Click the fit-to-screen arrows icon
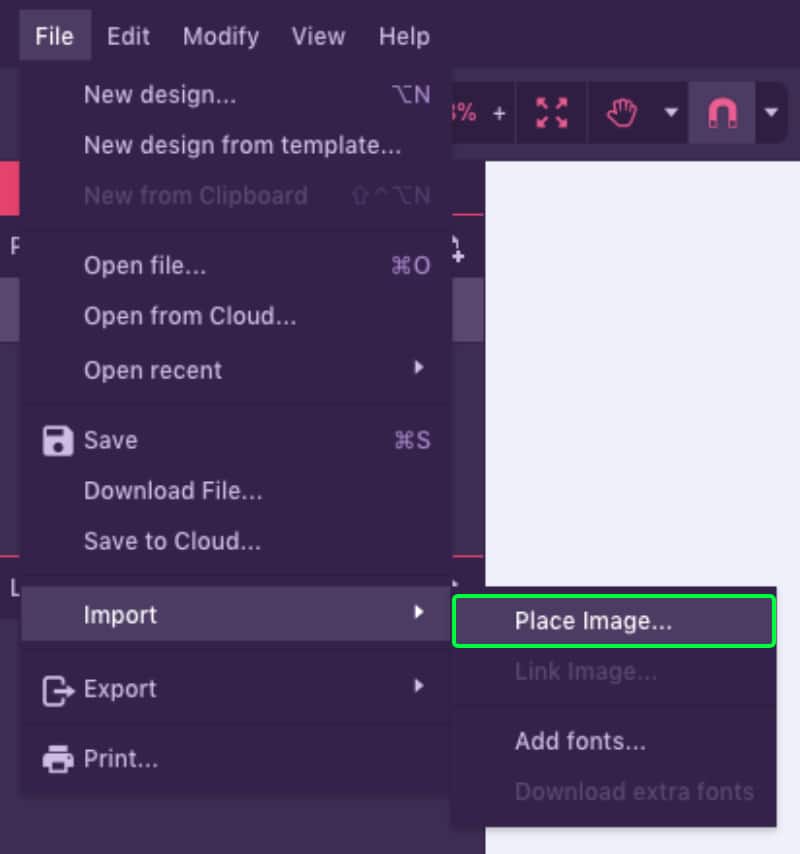Image resolution: width=800 pixels, height=854 pixels. [x=551, y=113]
